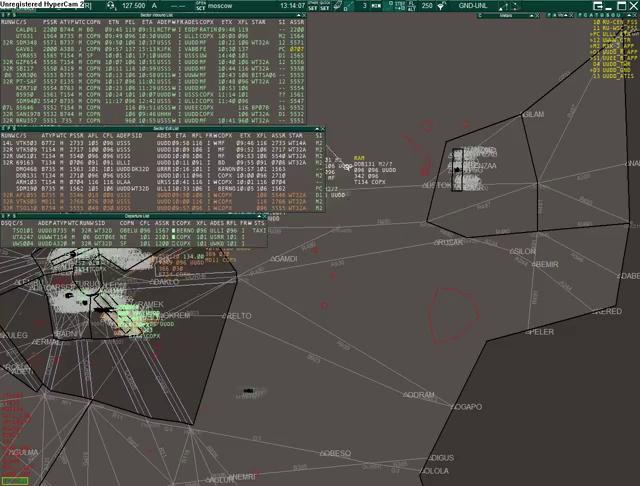
Task: Click the ASSR column header in Inbound List
Action: (297, 22)
